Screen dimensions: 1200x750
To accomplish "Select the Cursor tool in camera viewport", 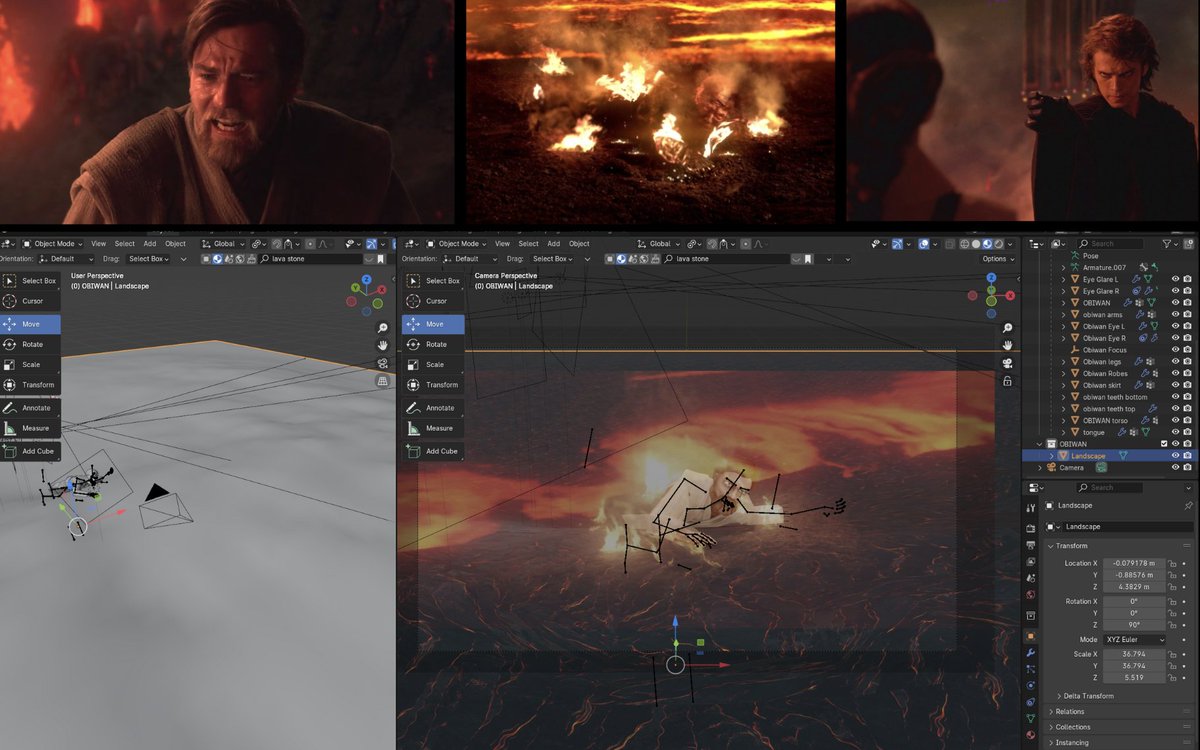I will click(x=433, y=301).
